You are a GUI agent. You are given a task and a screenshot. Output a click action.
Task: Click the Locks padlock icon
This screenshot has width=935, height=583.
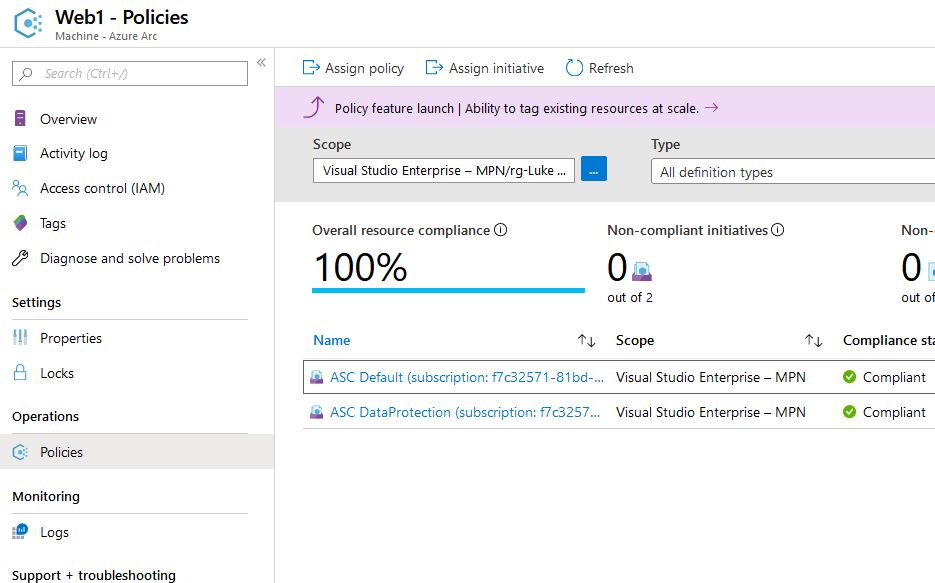point(20,373)
